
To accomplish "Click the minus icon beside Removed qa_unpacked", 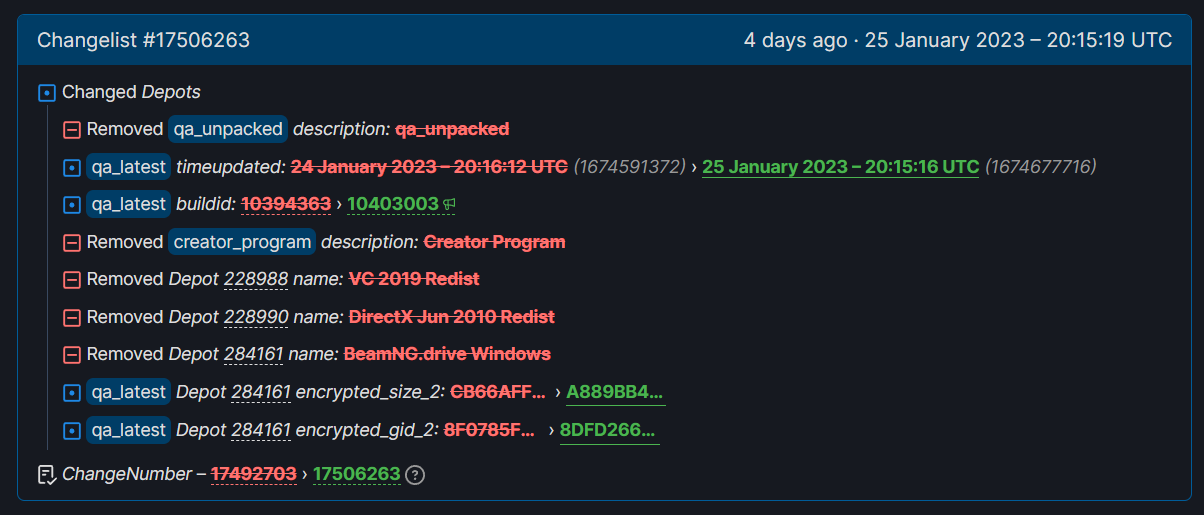I will click(71, 129).
